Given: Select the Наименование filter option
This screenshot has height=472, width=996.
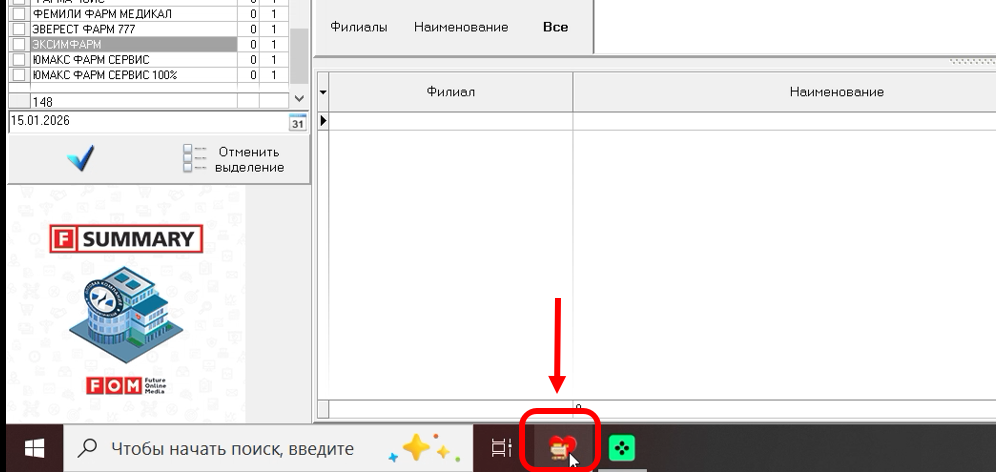Looking at the screenshot, I should (x=461, y=27).
